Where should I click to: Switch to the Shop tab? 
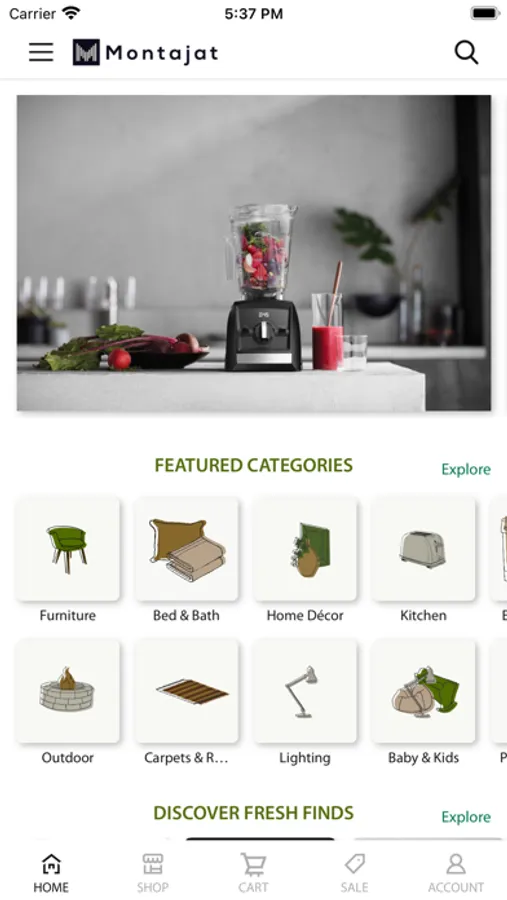coord(152,873)
